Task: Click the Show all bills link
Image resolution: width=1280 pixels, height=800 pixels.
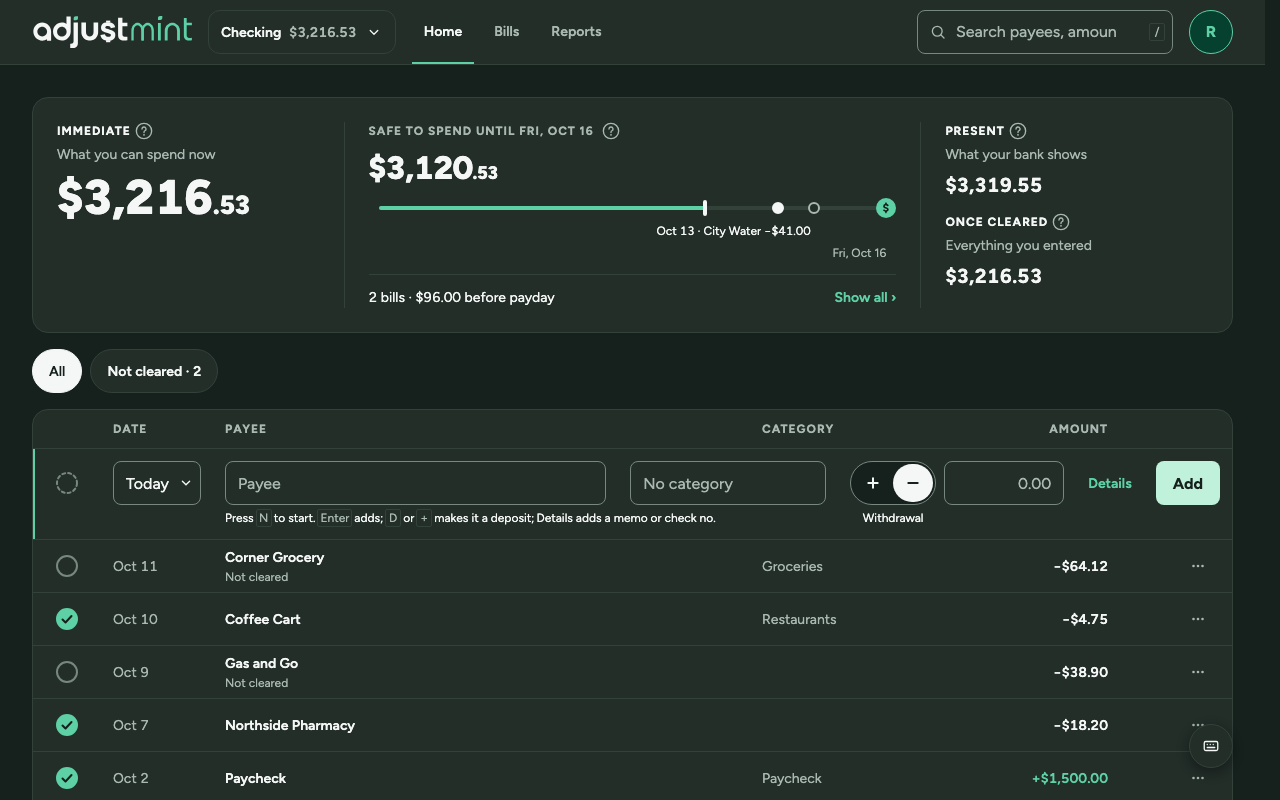Action: click(x=865, y=297)
